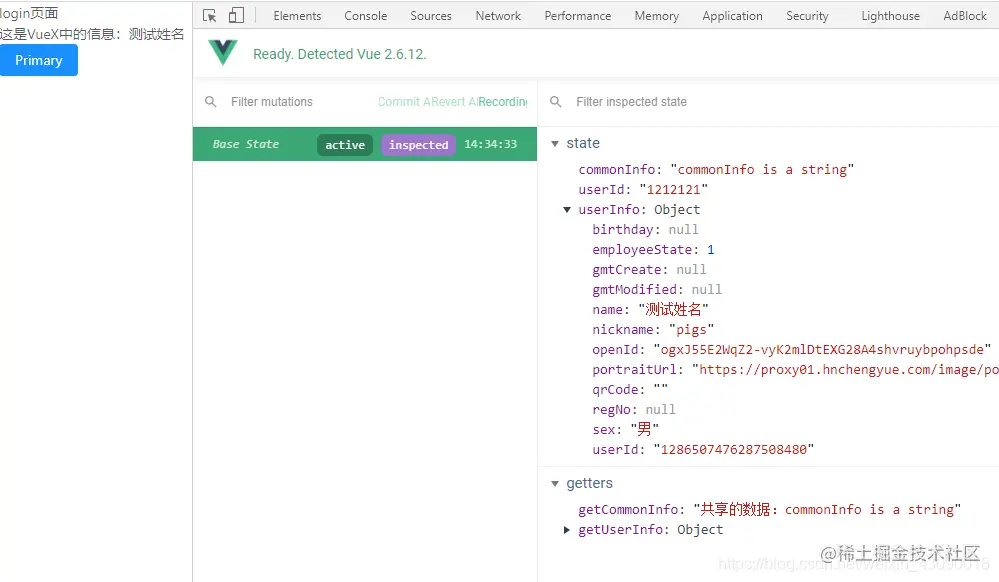Open the Sources tab
The width and height of the screenshot is (999, 582).
click(x=431, y=16)
